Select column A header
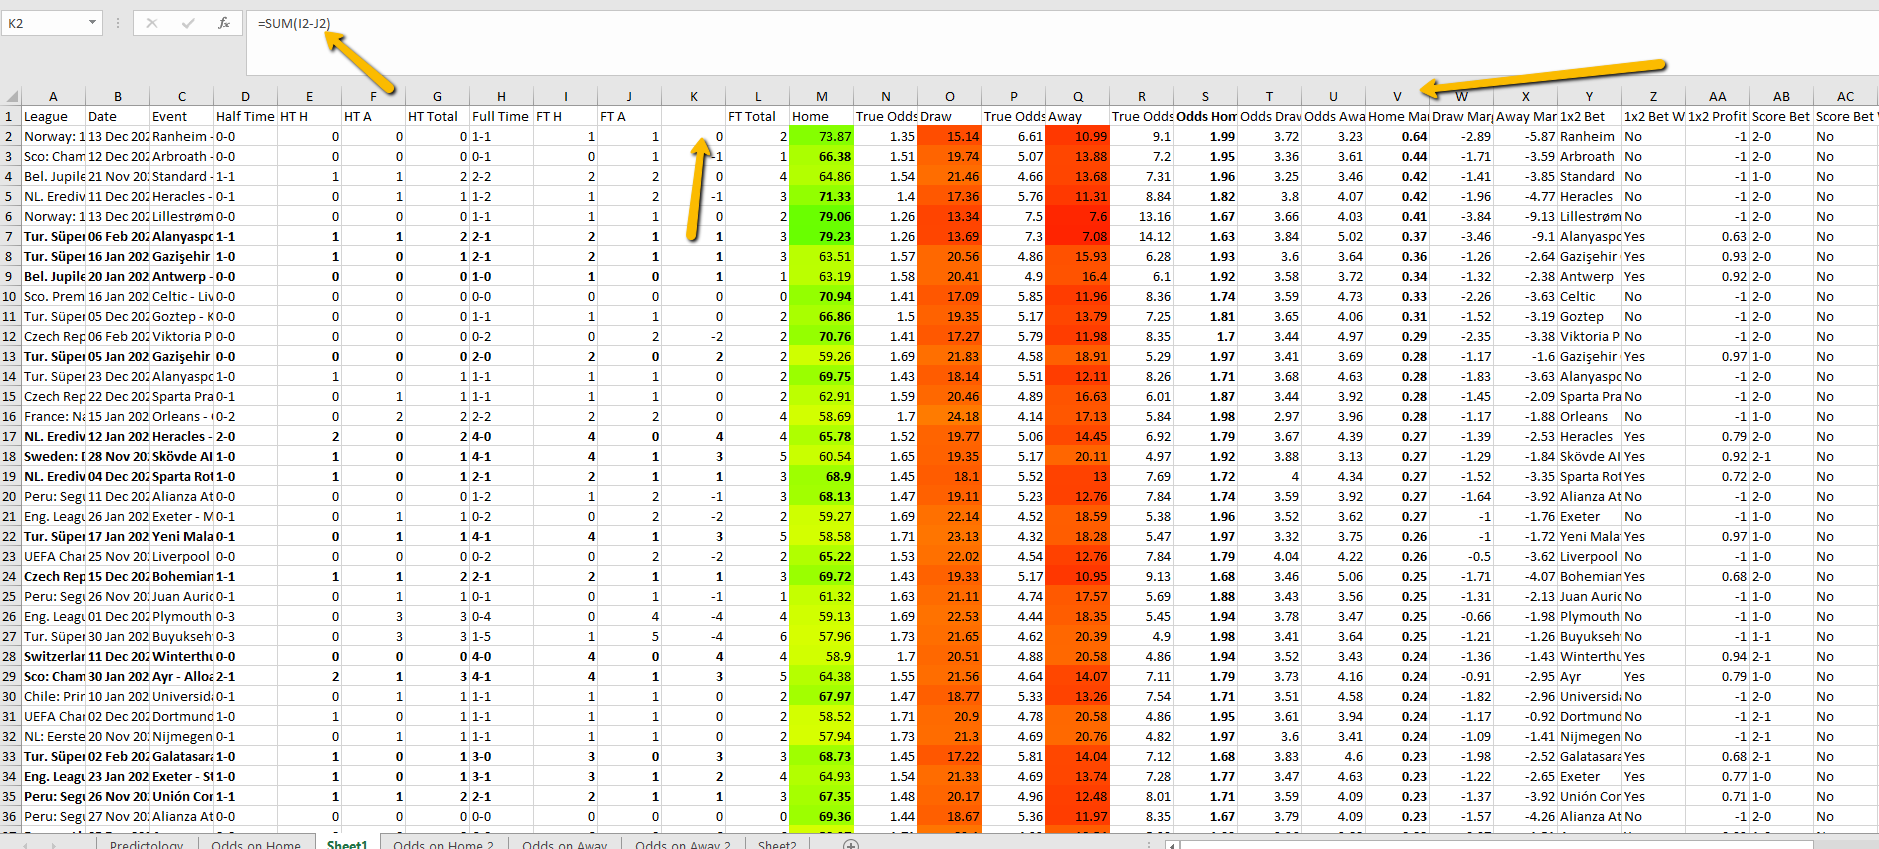The image size is (1879, 849). pyautogui.click(x=54, y=96)
